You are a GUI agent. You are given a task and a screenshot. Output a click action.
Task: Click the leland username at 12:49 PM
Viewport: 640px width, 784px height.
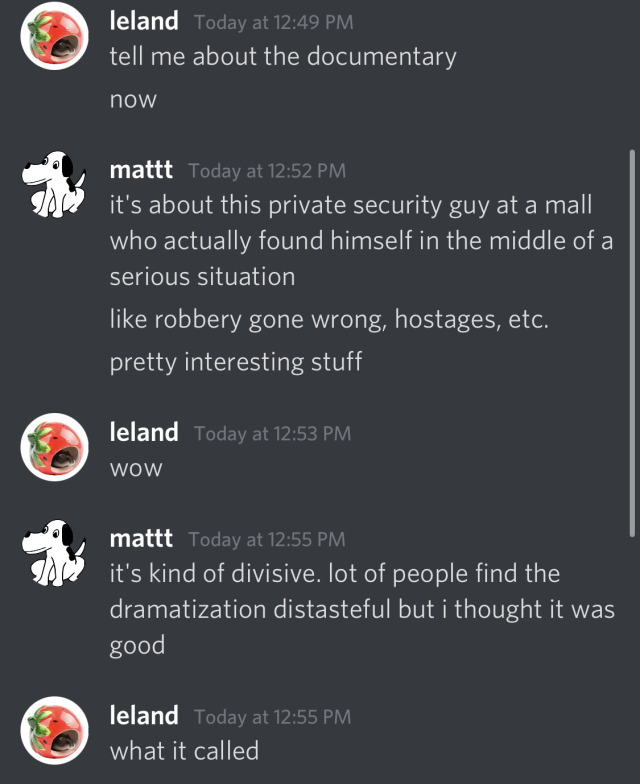pyautogui.click(x=144, y=22)
